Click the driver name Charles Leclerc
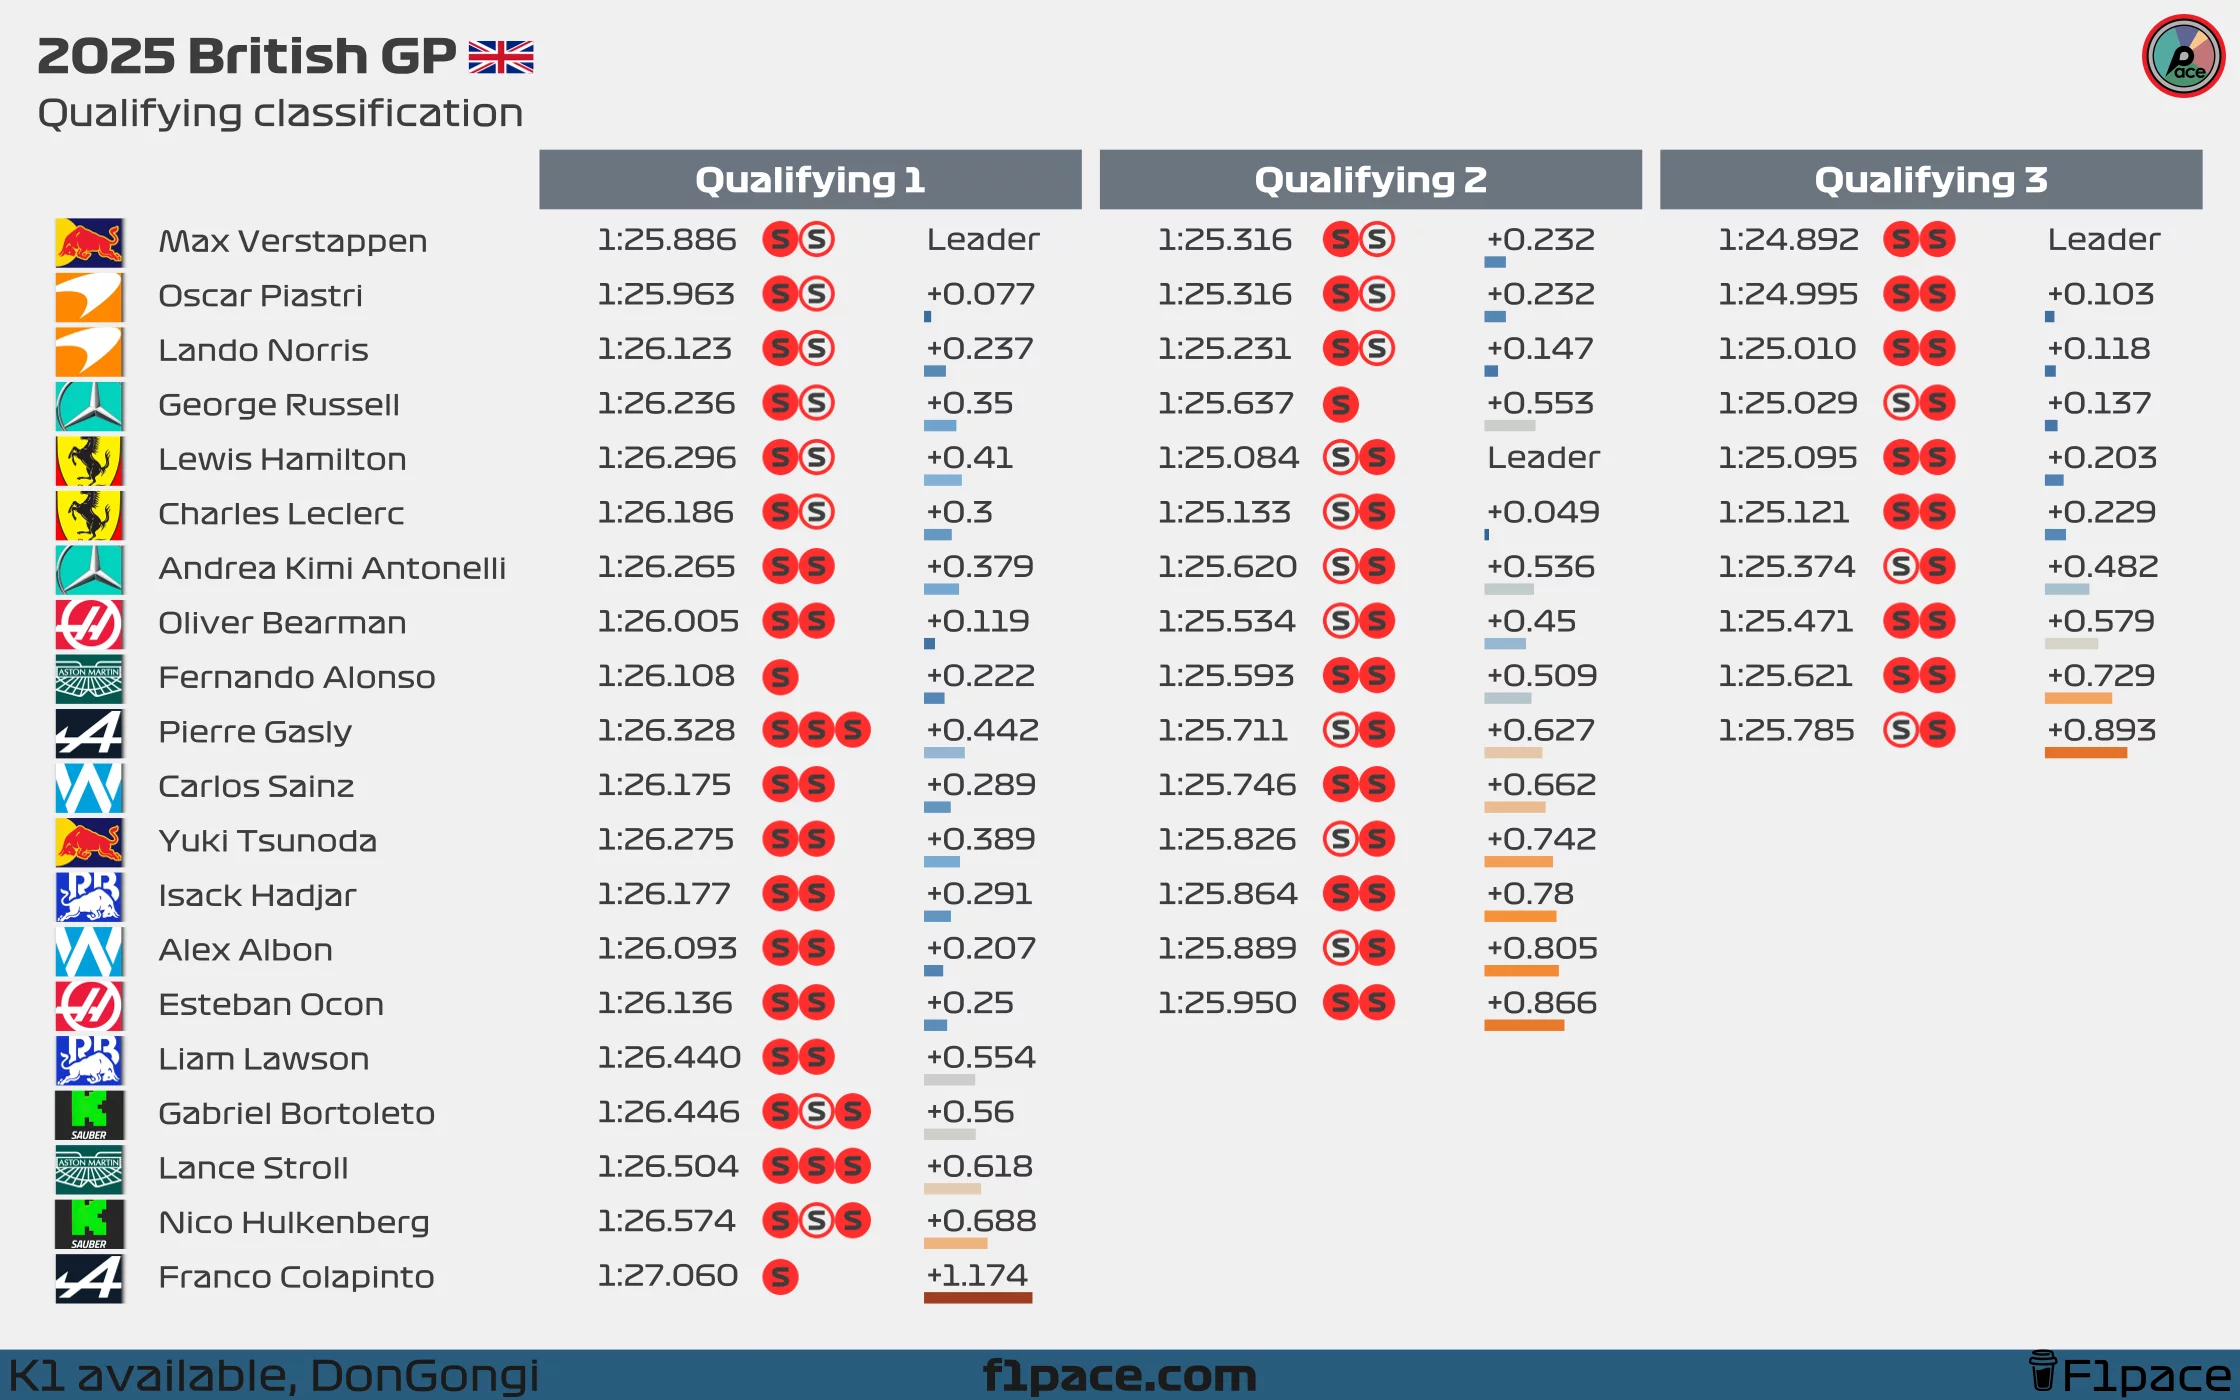The height and width of the screenshot is (1400, 2240). (x=281, y=514)
